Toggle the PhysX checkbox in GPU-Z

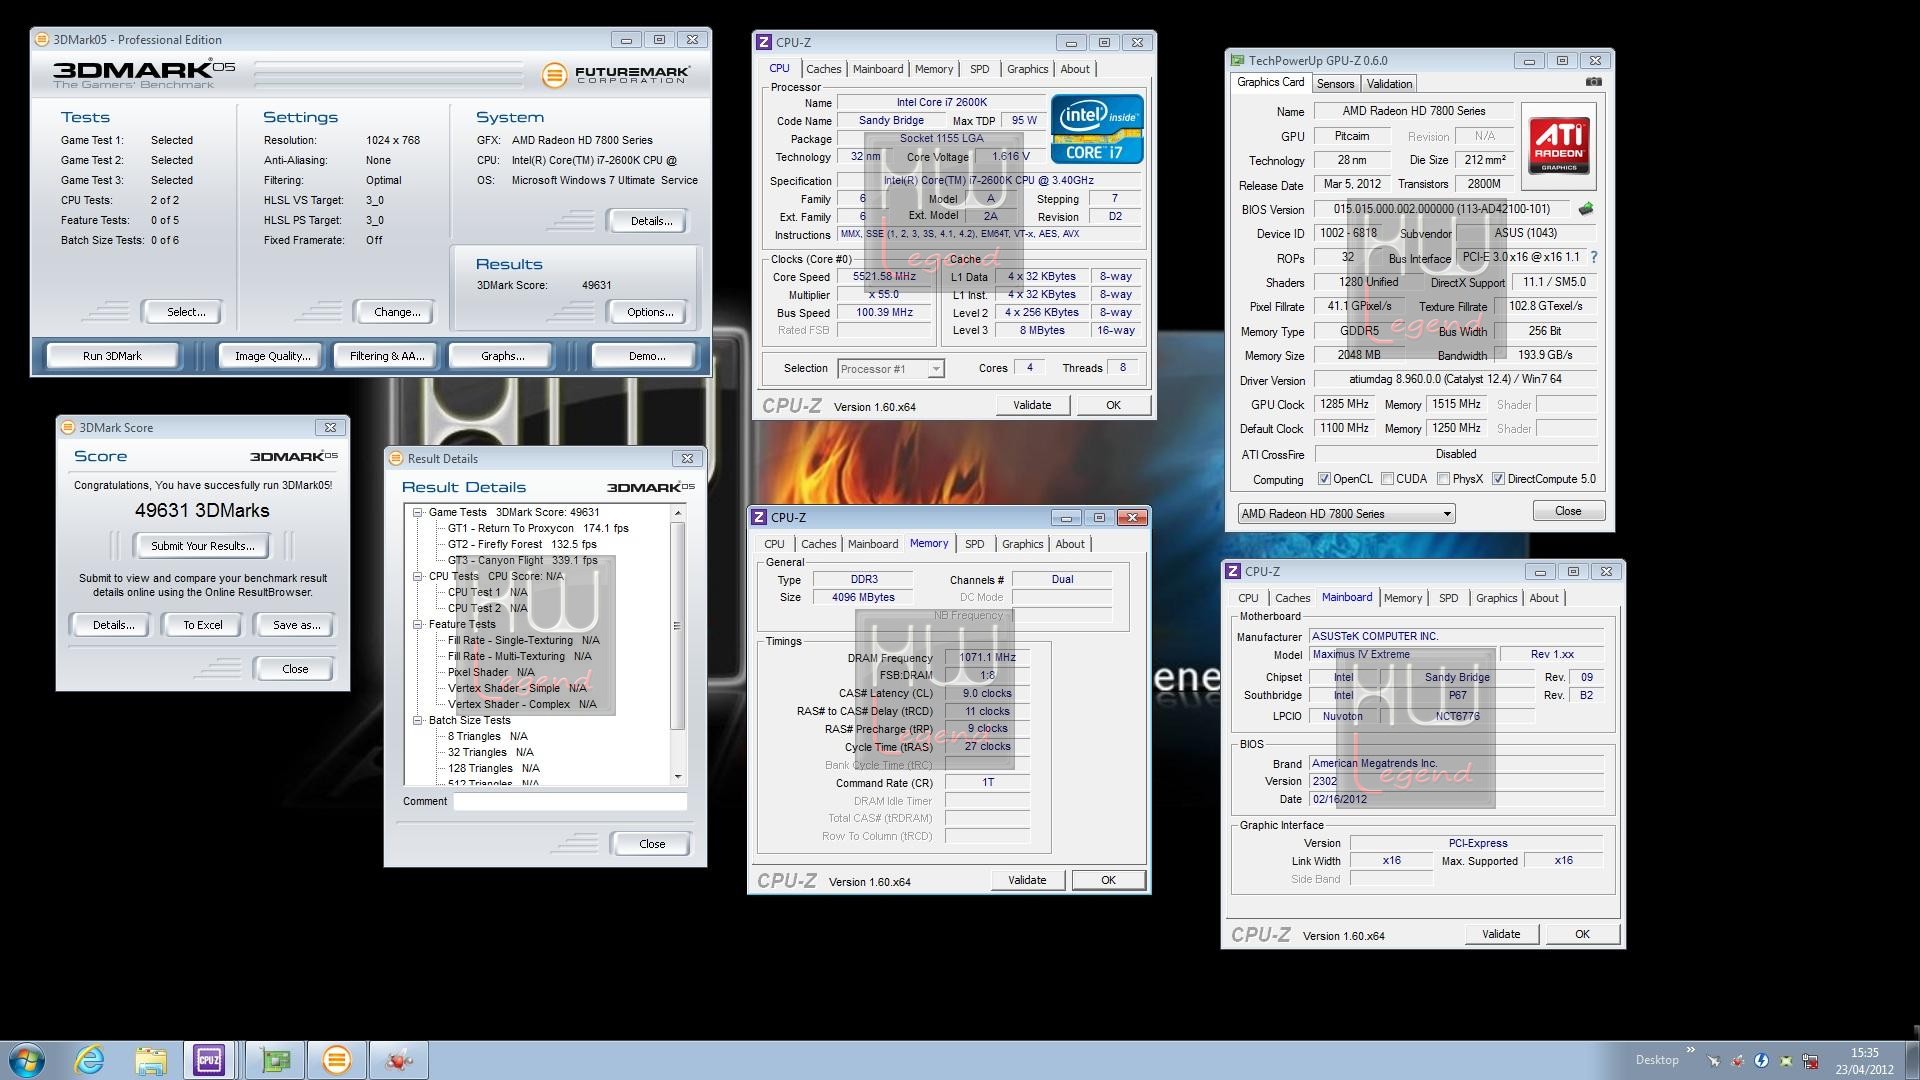(x=1443, y=479)
